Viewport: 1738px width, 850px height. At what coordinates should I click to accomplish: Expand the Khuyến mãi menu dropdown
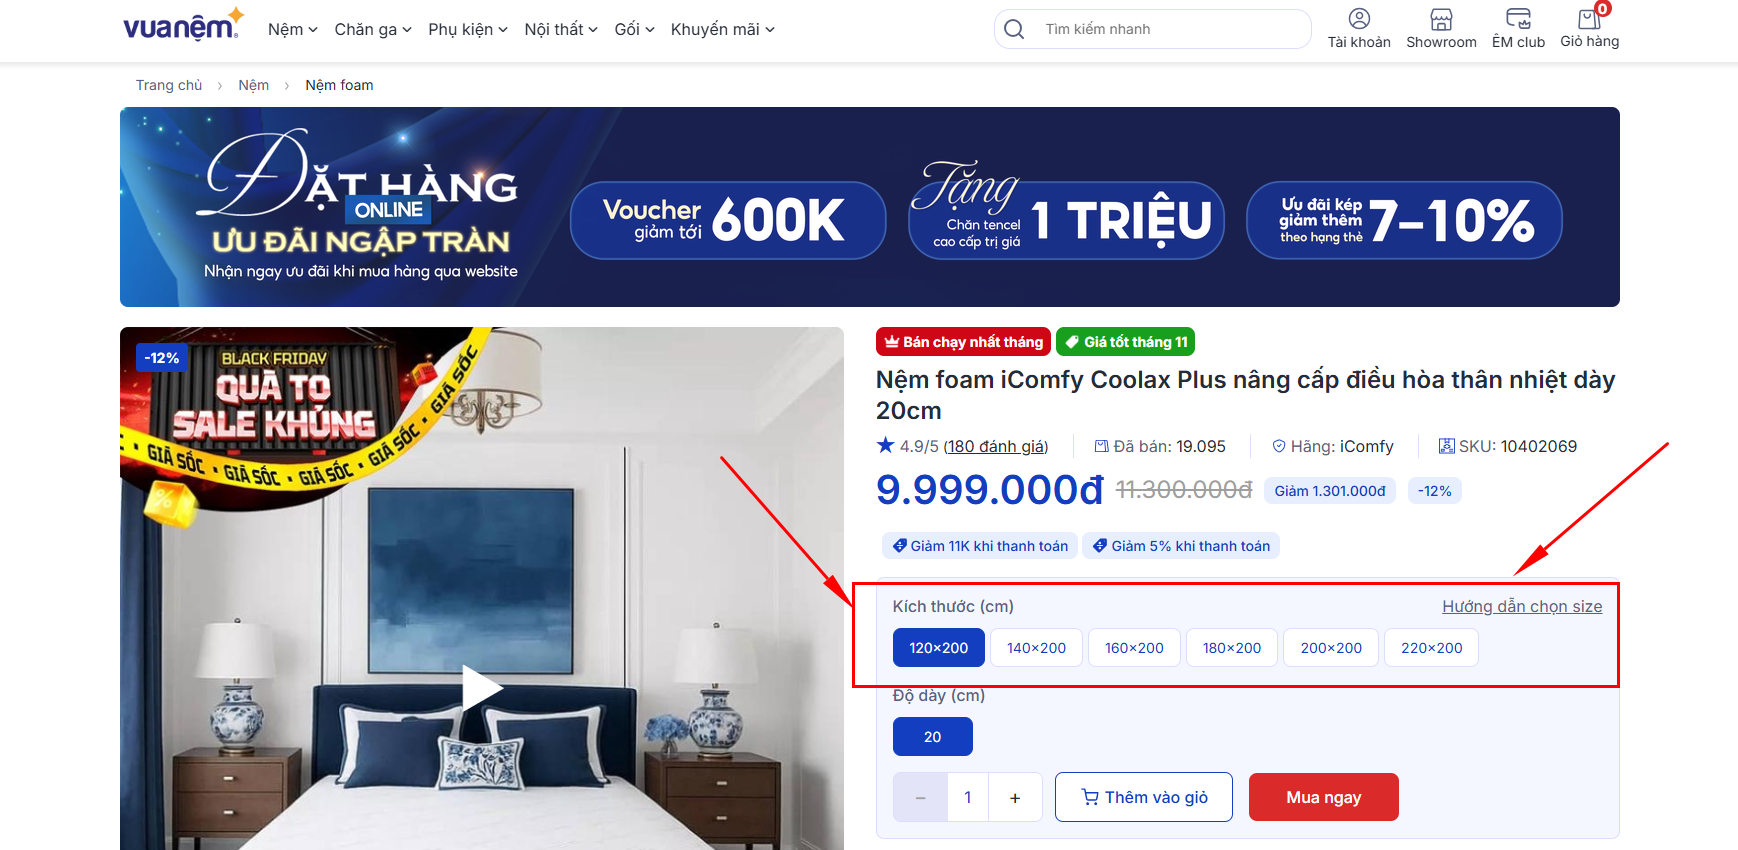point(723,29)
